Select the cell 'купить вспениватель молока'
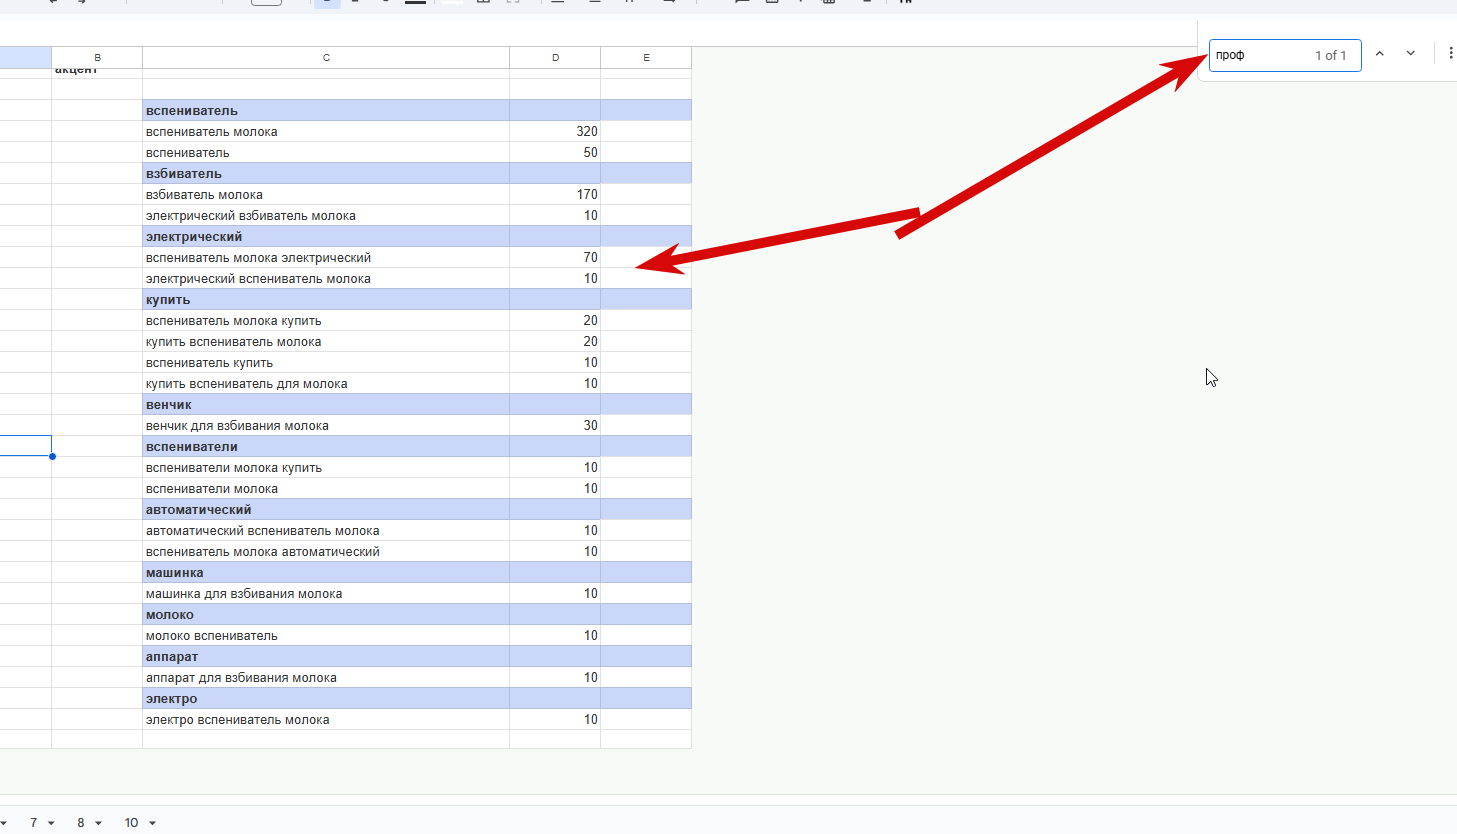 pos(326,342)
